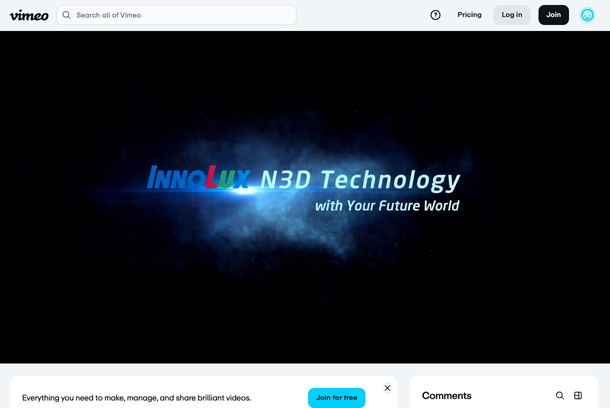Click the search magnifier icon in the search bar

tap(67, 15)
